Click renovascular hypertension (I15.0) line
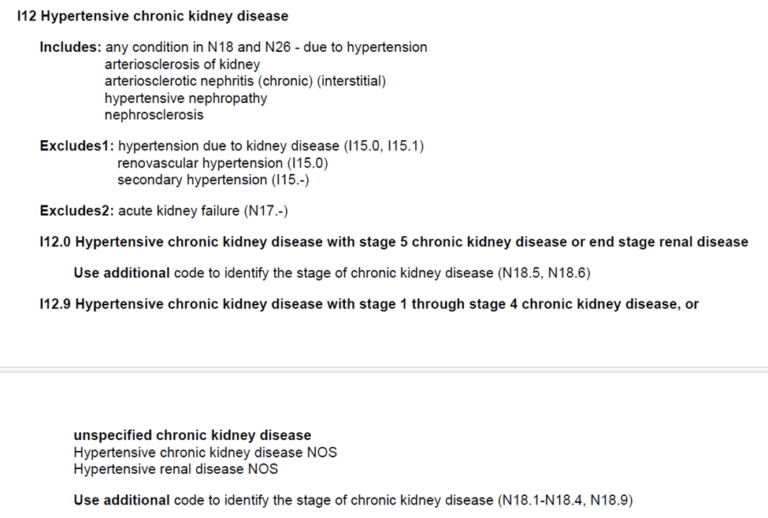The image size is (768, 518). click(x=222, y=163)
